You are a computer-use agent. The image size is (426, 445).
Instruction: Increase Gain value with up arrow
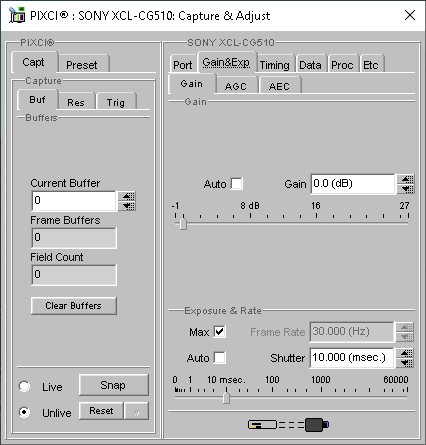pyautogui.click(x=406, y=179)
